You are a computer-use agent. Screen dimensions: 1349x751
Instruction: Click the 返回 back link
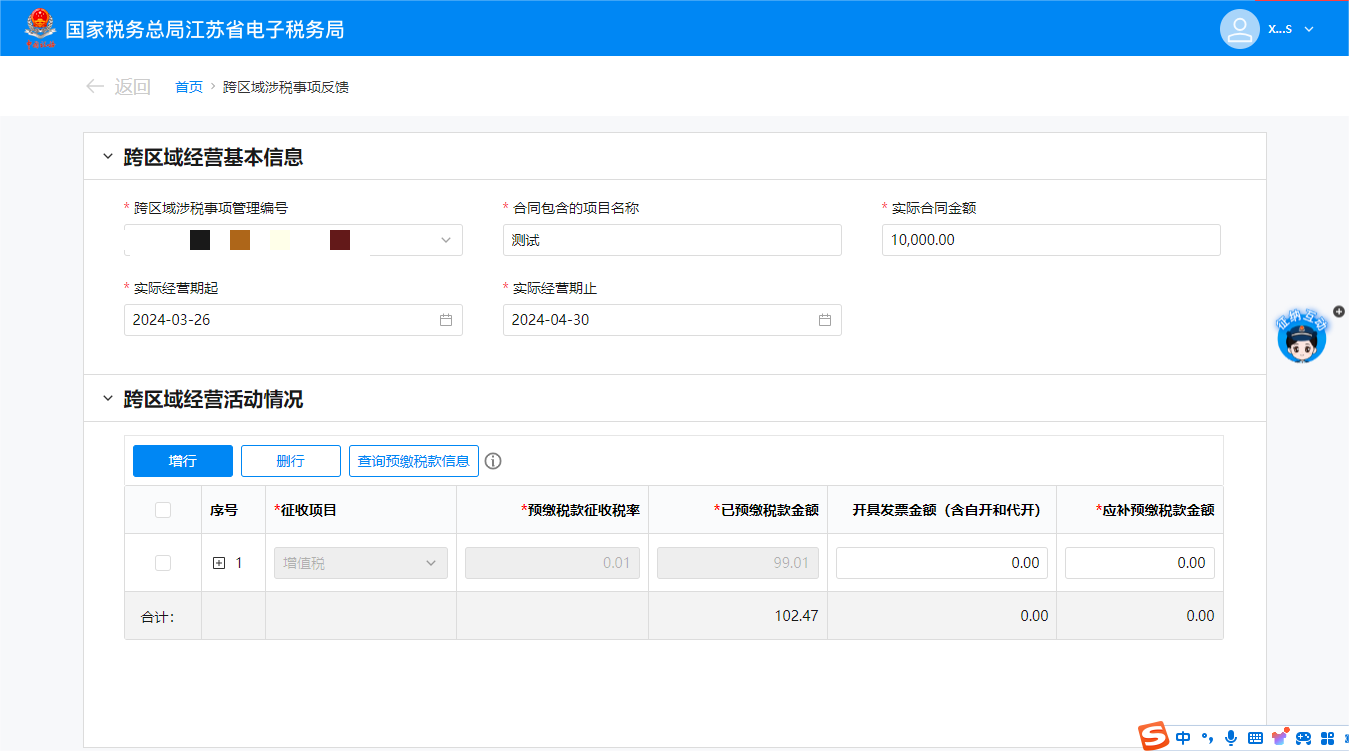[x=118, y=87]
